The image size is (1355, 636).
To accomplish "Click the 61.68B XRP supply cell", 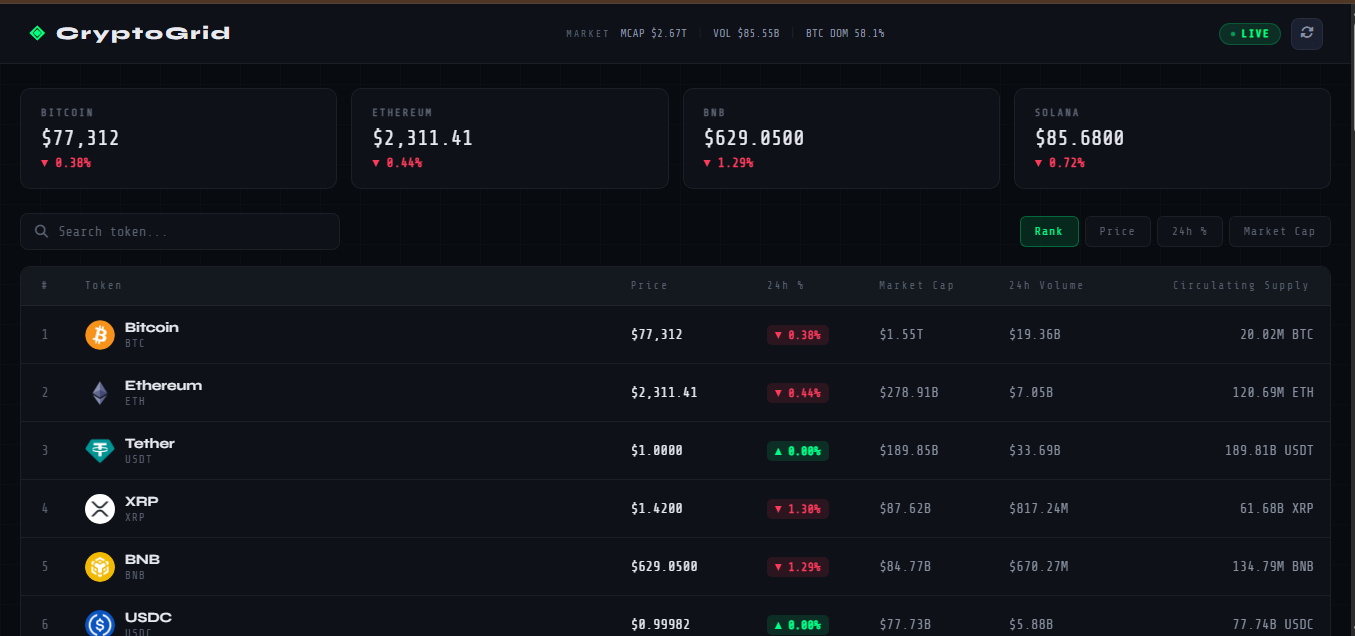I will [1277, 509].
